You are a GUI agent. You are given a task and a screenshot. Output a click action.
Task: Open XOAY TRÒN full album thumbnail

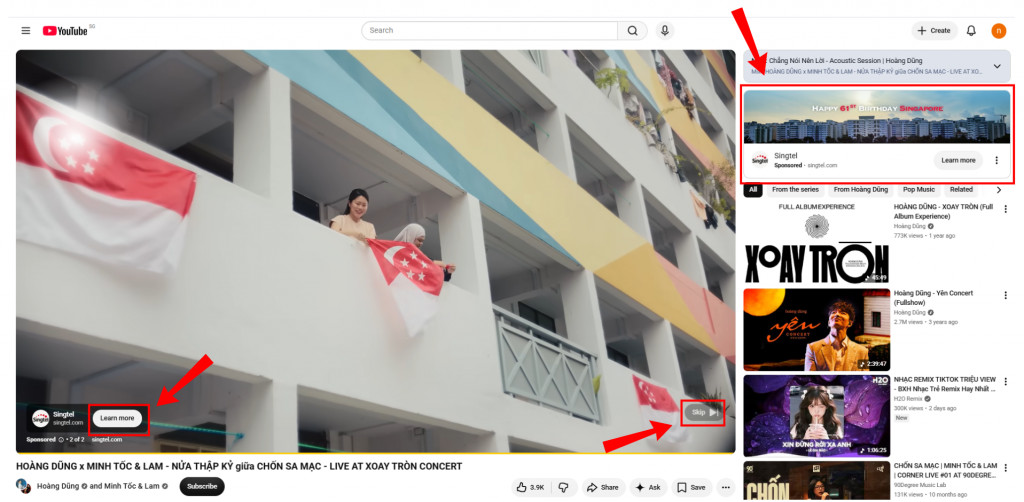pos(816,243)
